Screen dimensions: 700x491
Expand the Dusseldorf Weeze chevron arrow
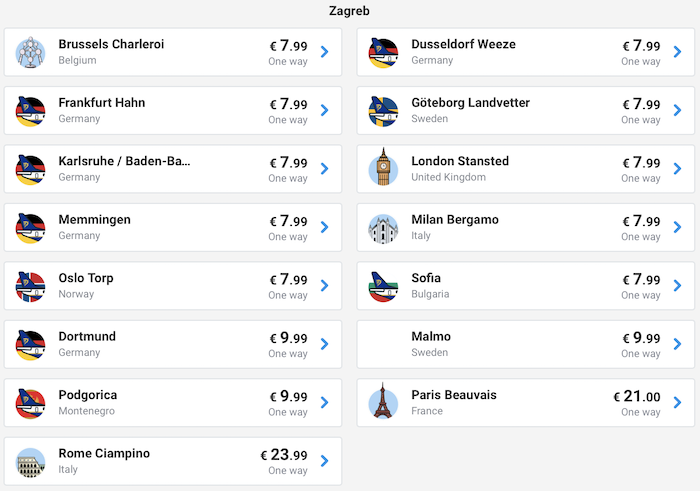pos(678,52)
